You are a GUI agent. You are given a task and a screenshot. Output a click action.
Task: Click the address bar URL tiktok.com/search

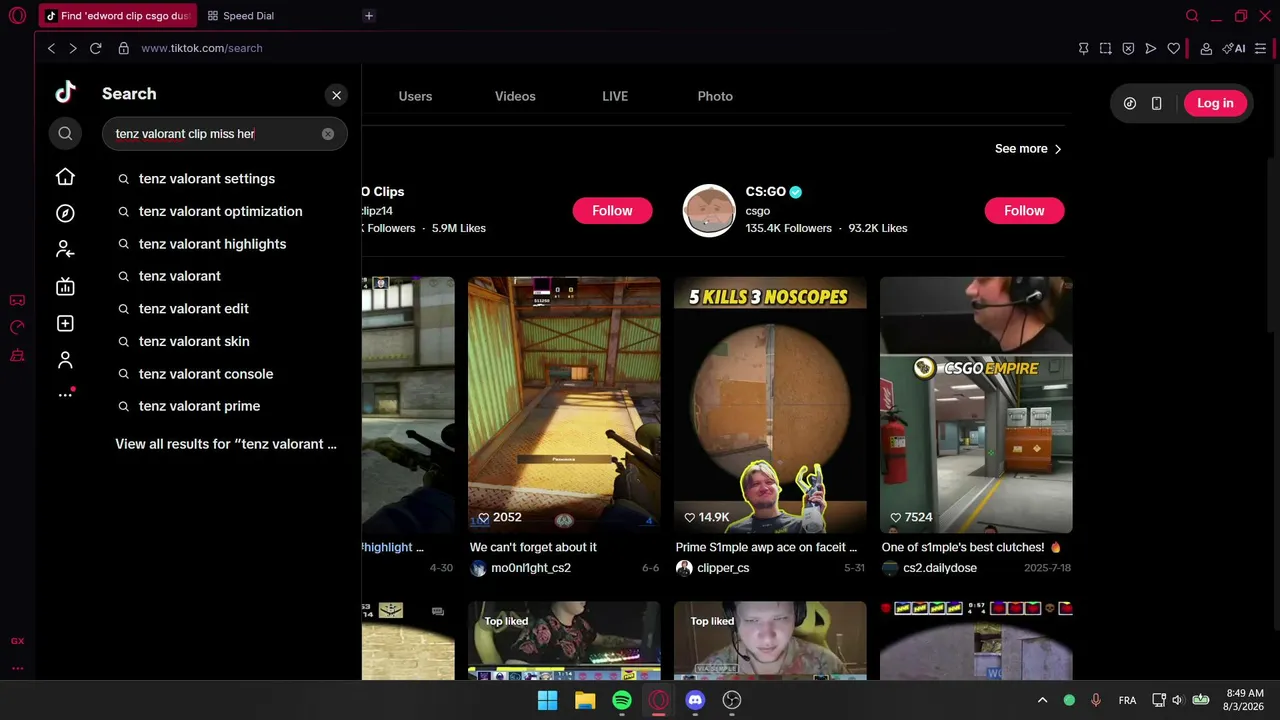point(202,48)
